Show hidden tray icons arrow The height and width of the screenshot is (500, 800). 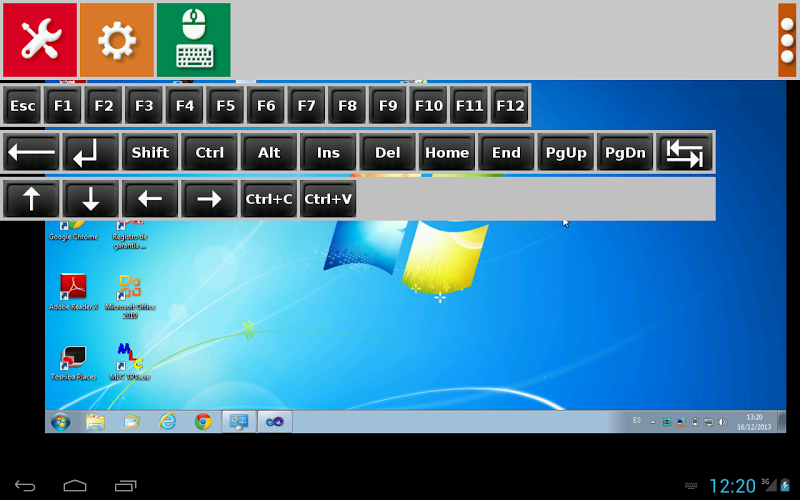coord(653,422)
